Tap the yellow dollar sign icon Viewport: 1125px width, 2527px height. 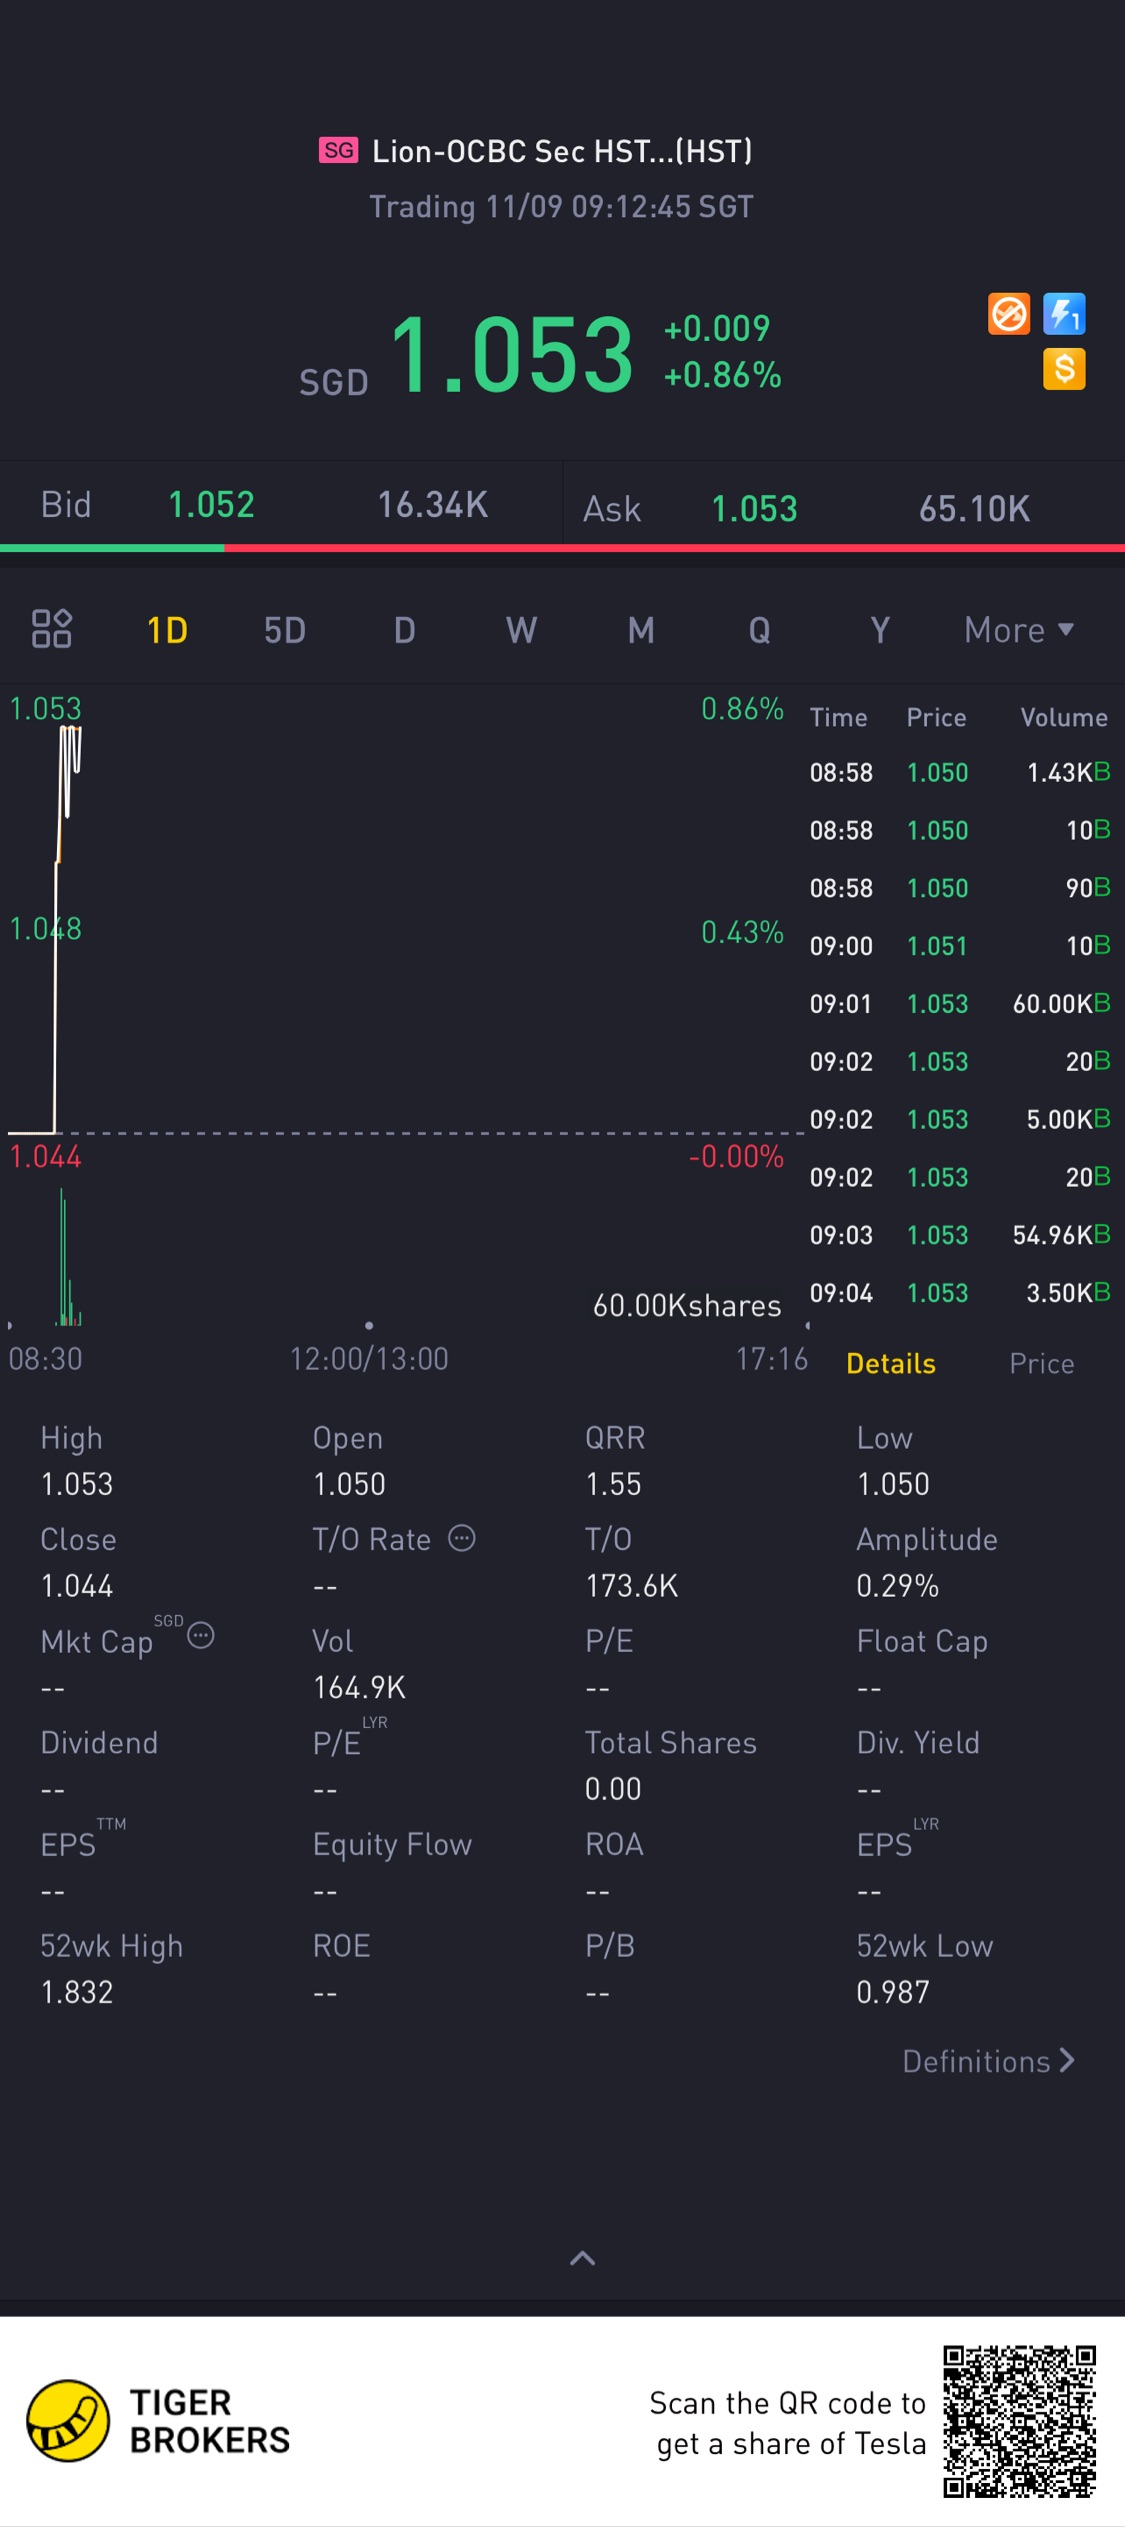tap(1064, 369)
